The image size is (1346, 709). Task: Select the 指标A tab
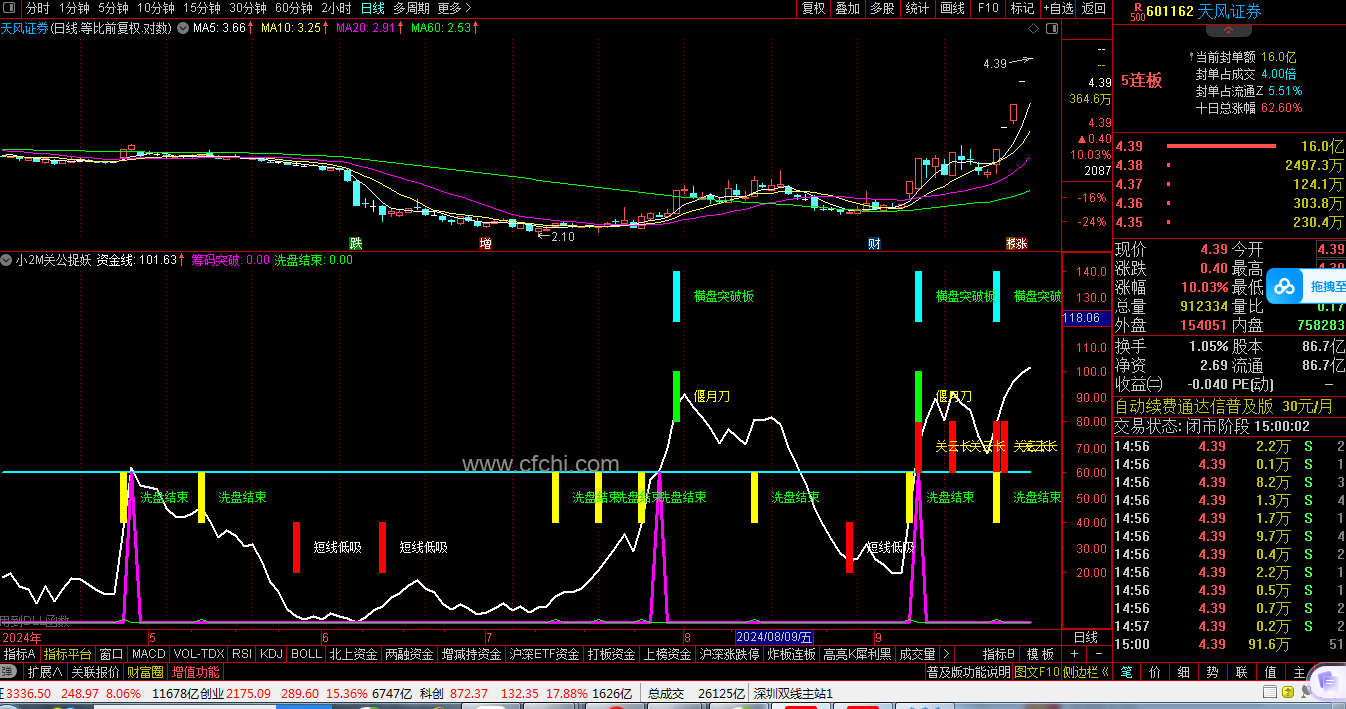click(20, 654)
